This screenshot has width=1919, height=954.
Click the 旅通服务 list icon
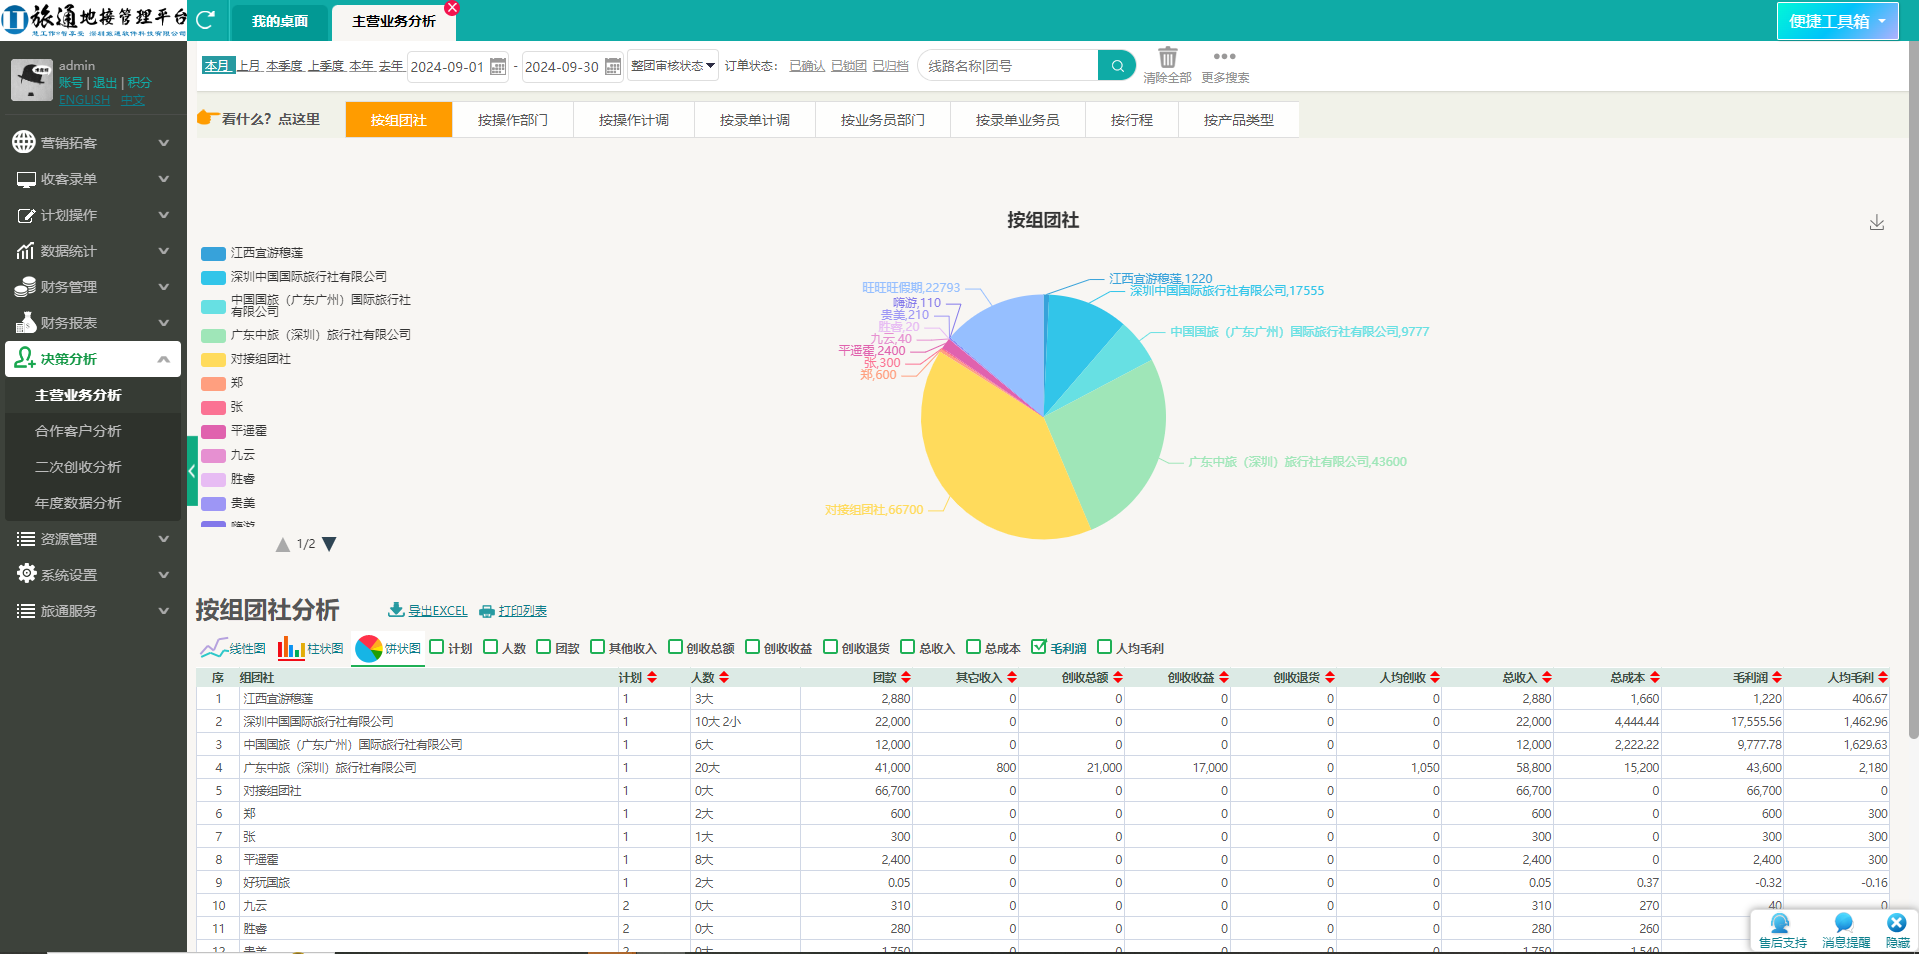[26, 611]
